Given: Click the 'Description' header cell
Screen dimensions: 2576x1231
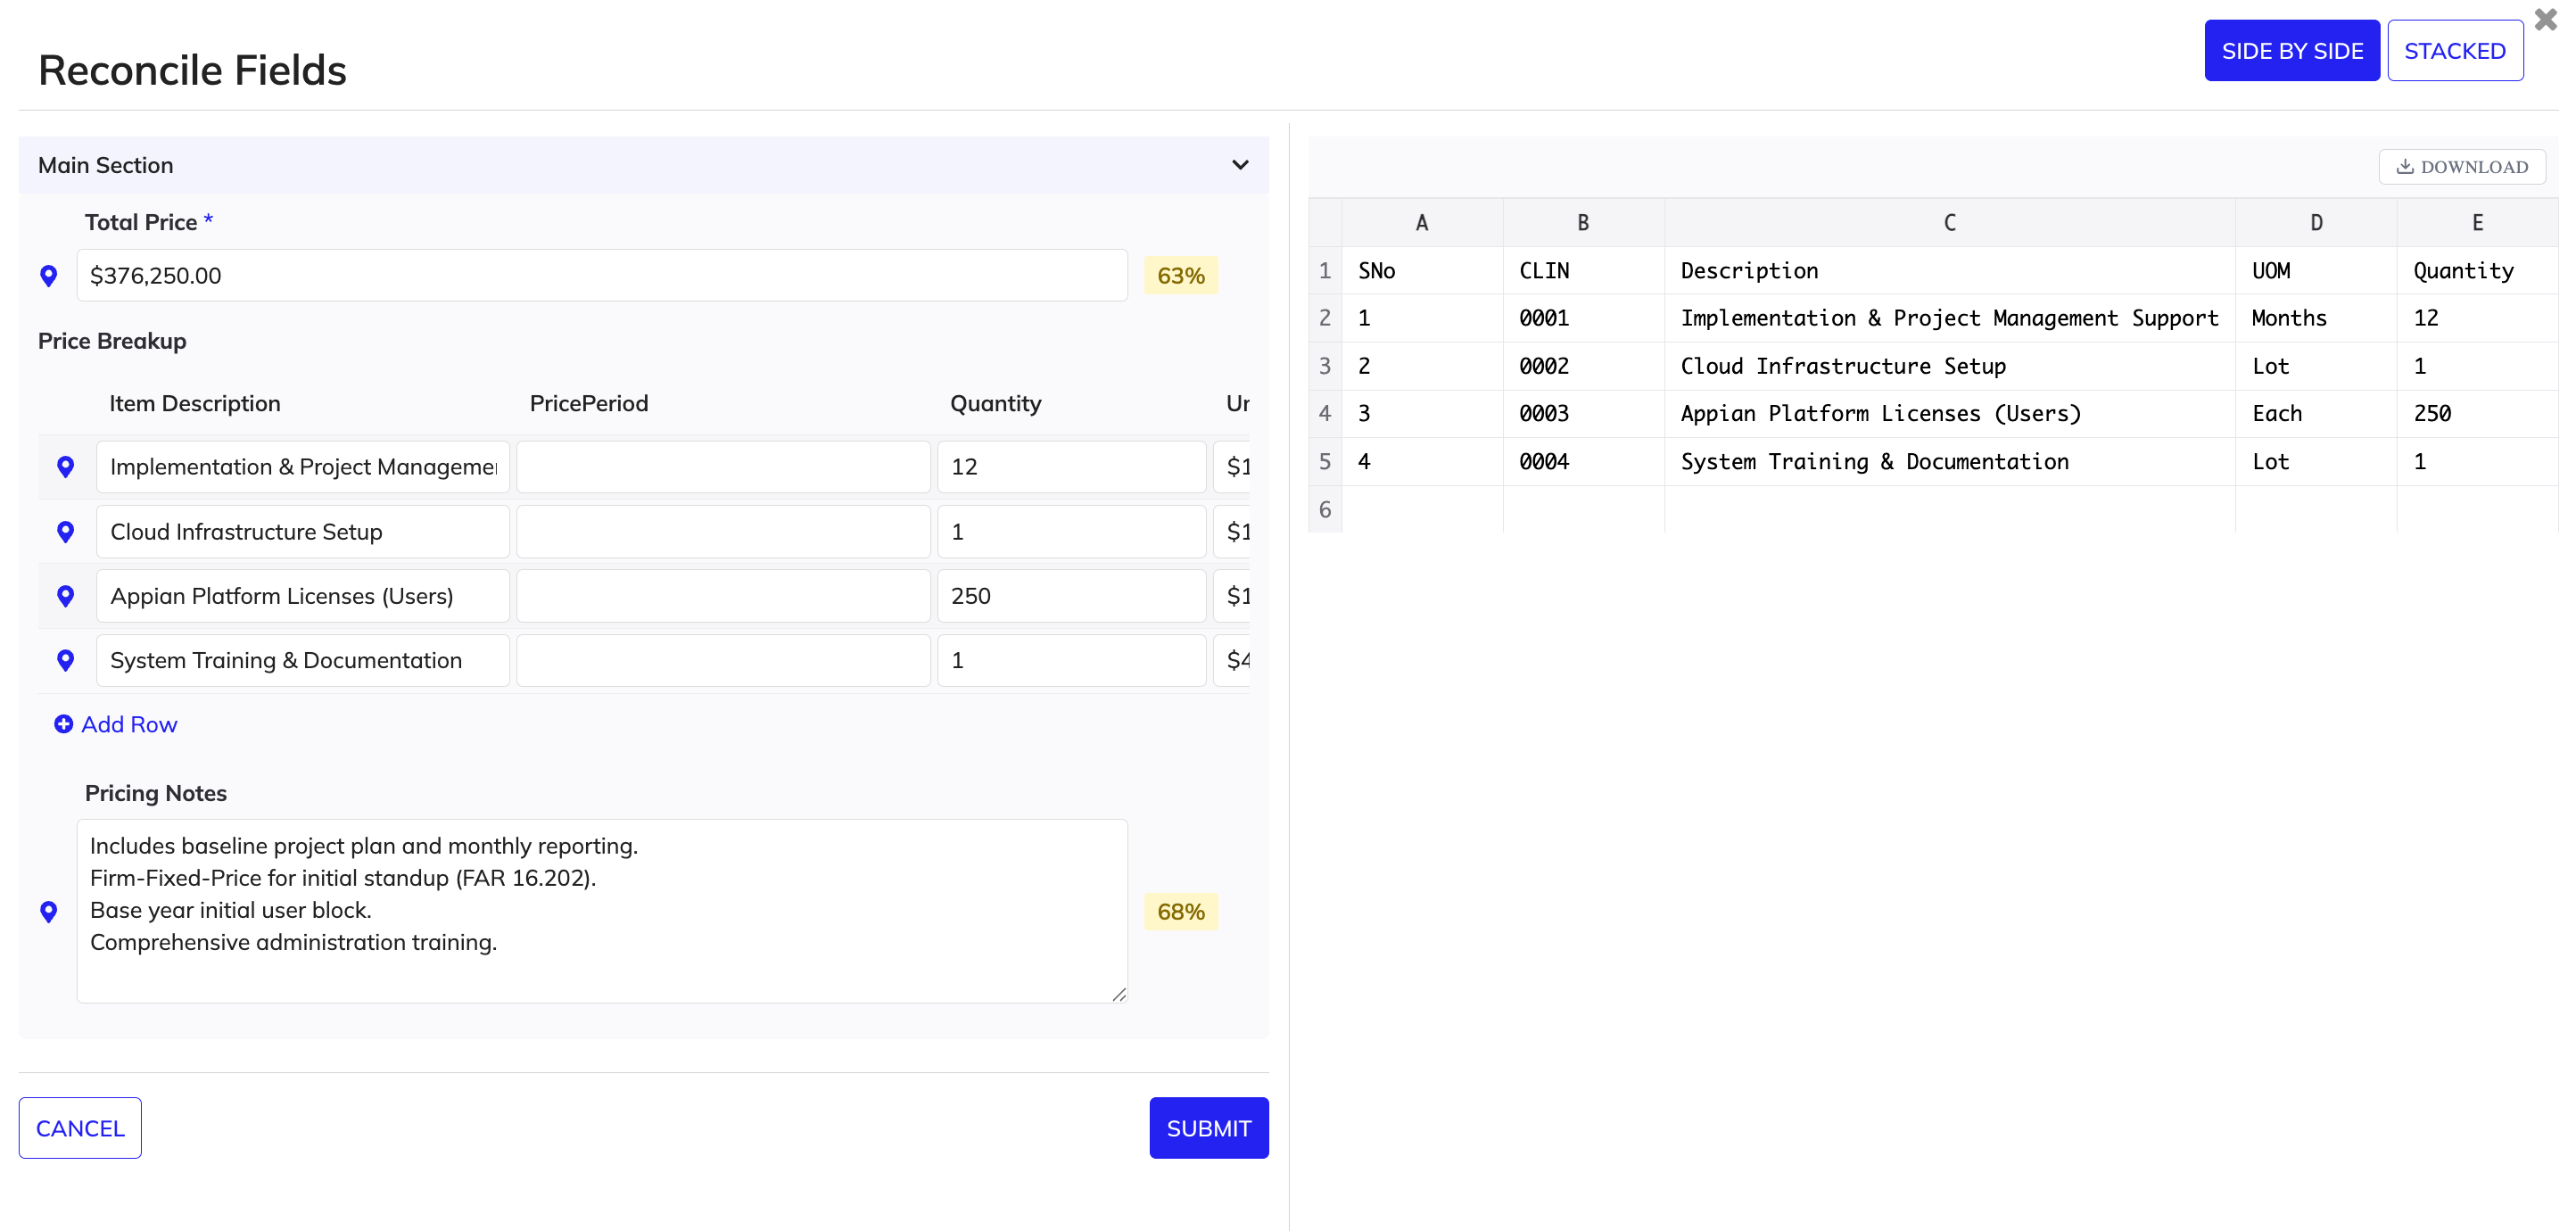Looking at the screenshot, I should (x=1949, y=271).
